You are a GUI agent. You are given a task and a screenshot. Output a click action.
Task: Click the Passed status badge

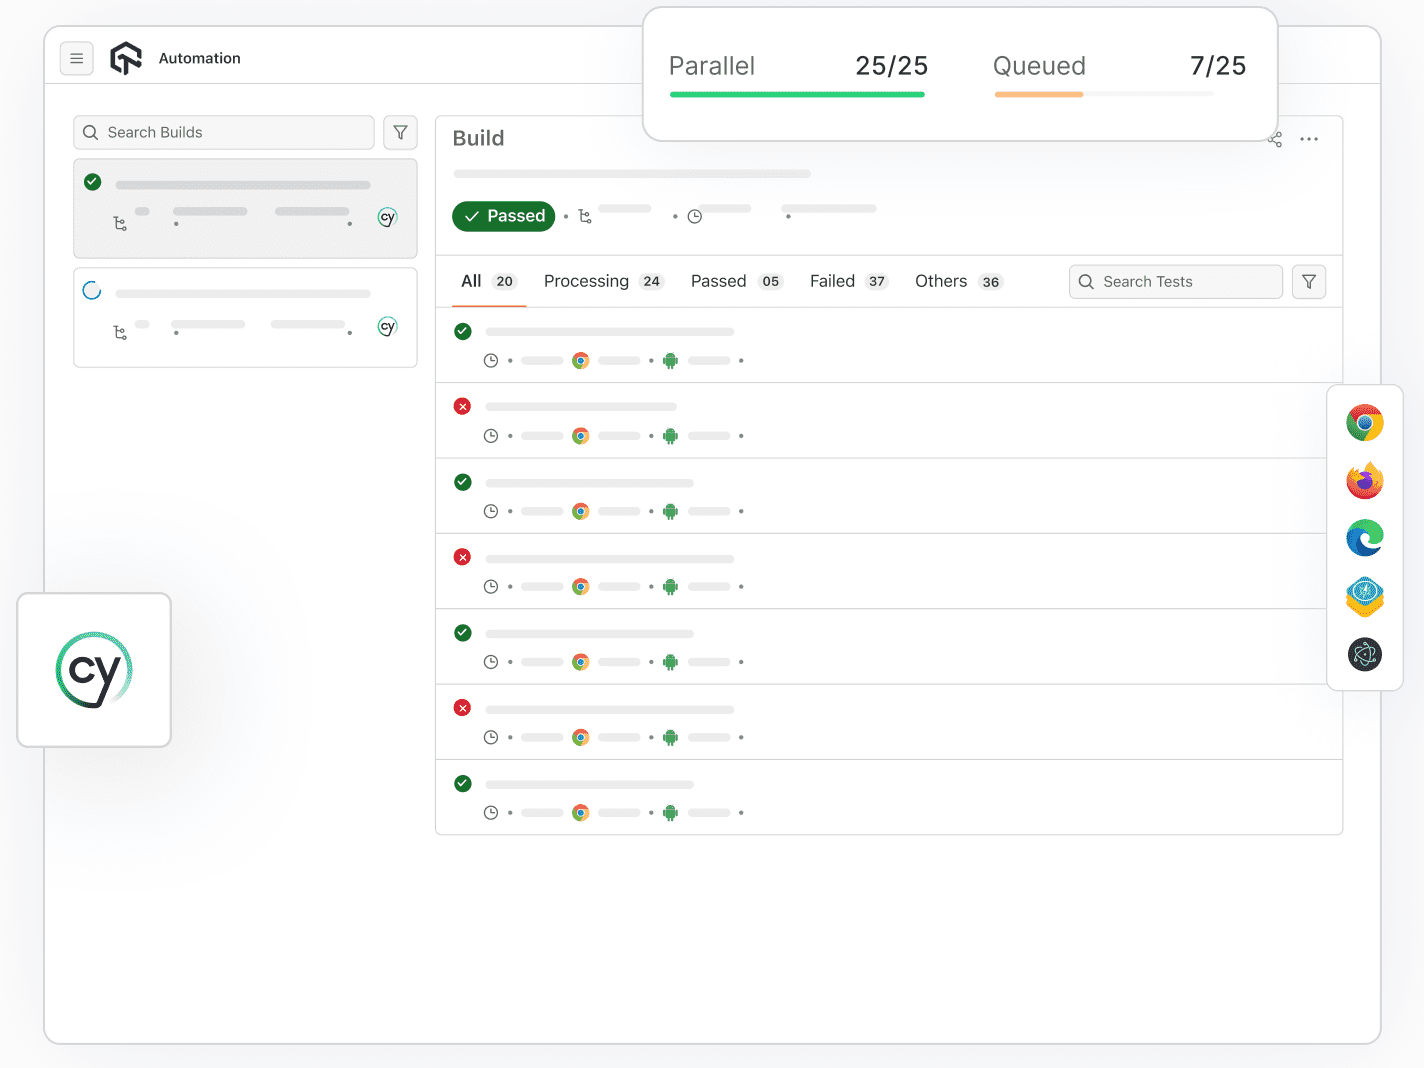tap(503, 216)
